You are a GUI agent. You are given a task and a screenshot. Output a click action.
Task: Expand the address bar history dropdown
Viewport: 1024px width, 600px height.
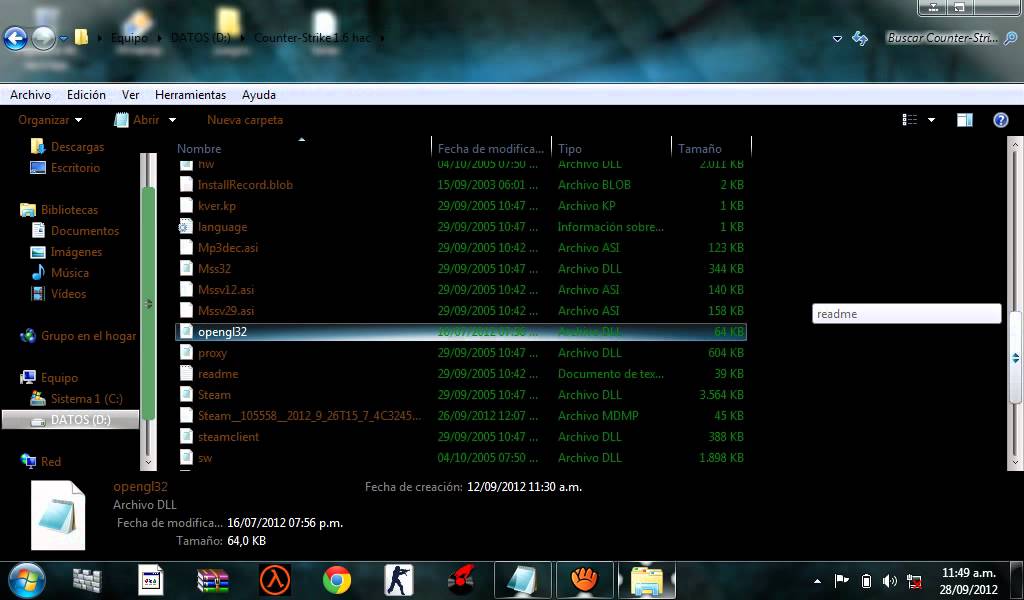pyautogui.click(x=837, y=39)
